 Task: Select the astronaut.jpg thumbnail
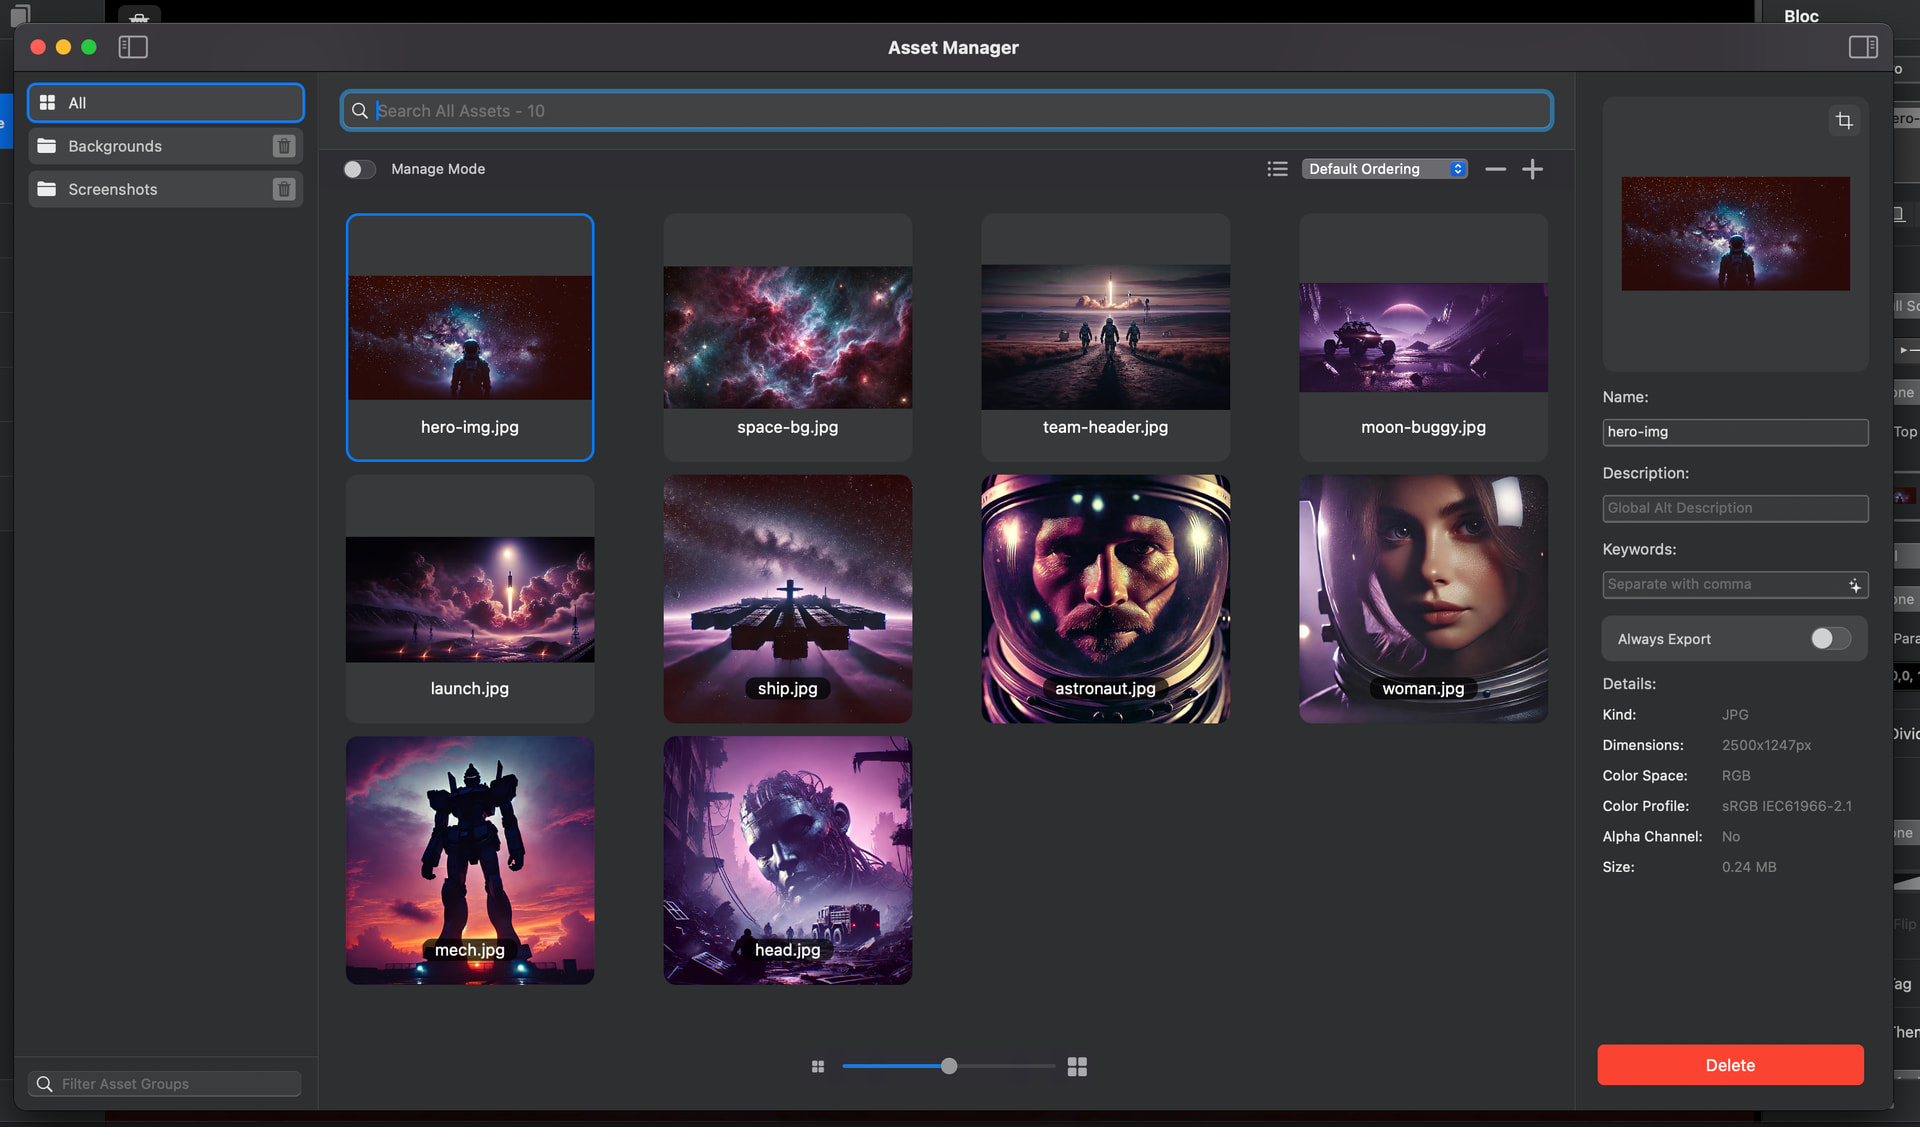(x=1105, y=598)
